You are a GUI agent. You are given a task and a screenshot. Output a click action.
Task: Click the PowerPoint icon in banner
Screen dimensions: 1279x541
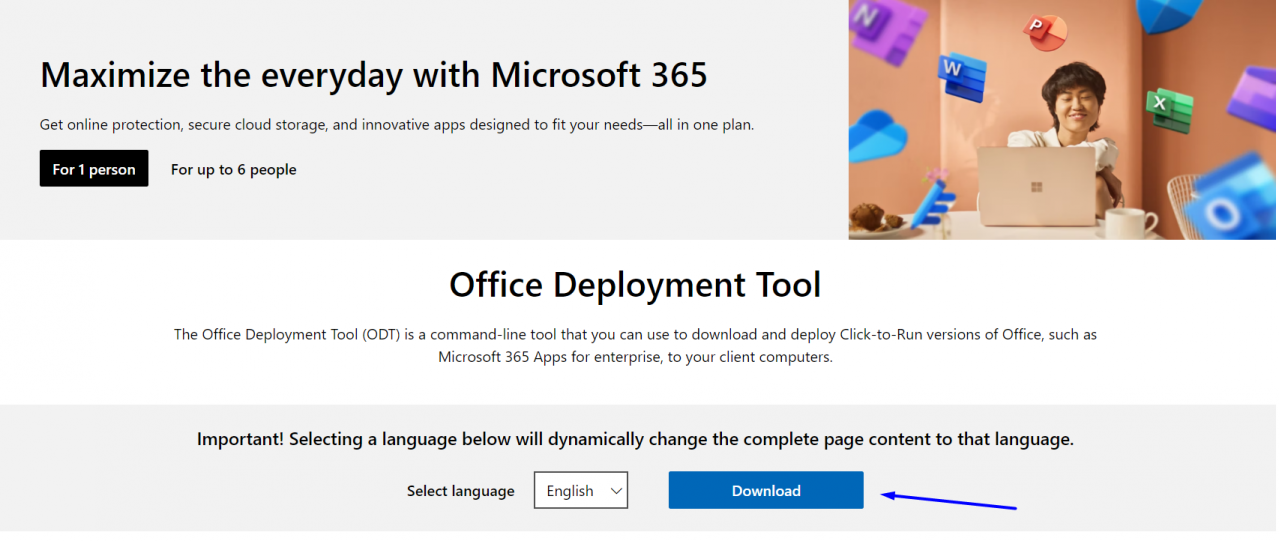tap(1046, 30)
